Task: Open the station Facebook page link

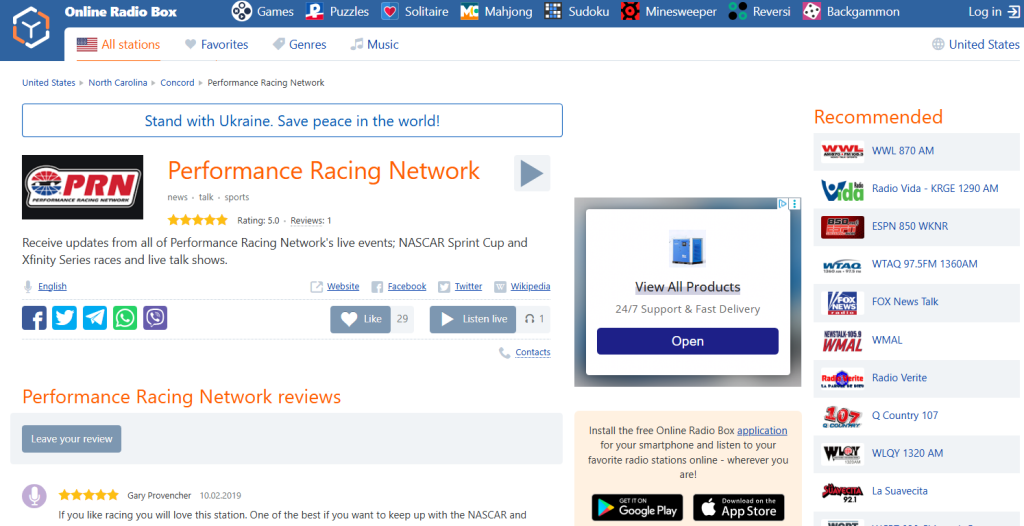Action: tap(407, 286)
